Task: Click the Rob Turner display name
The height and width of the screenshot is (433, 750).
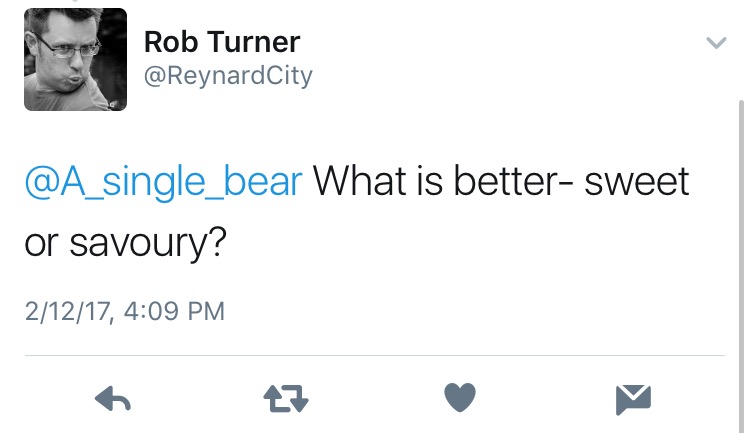Action: pyautogui.click(x=222, y=42)
